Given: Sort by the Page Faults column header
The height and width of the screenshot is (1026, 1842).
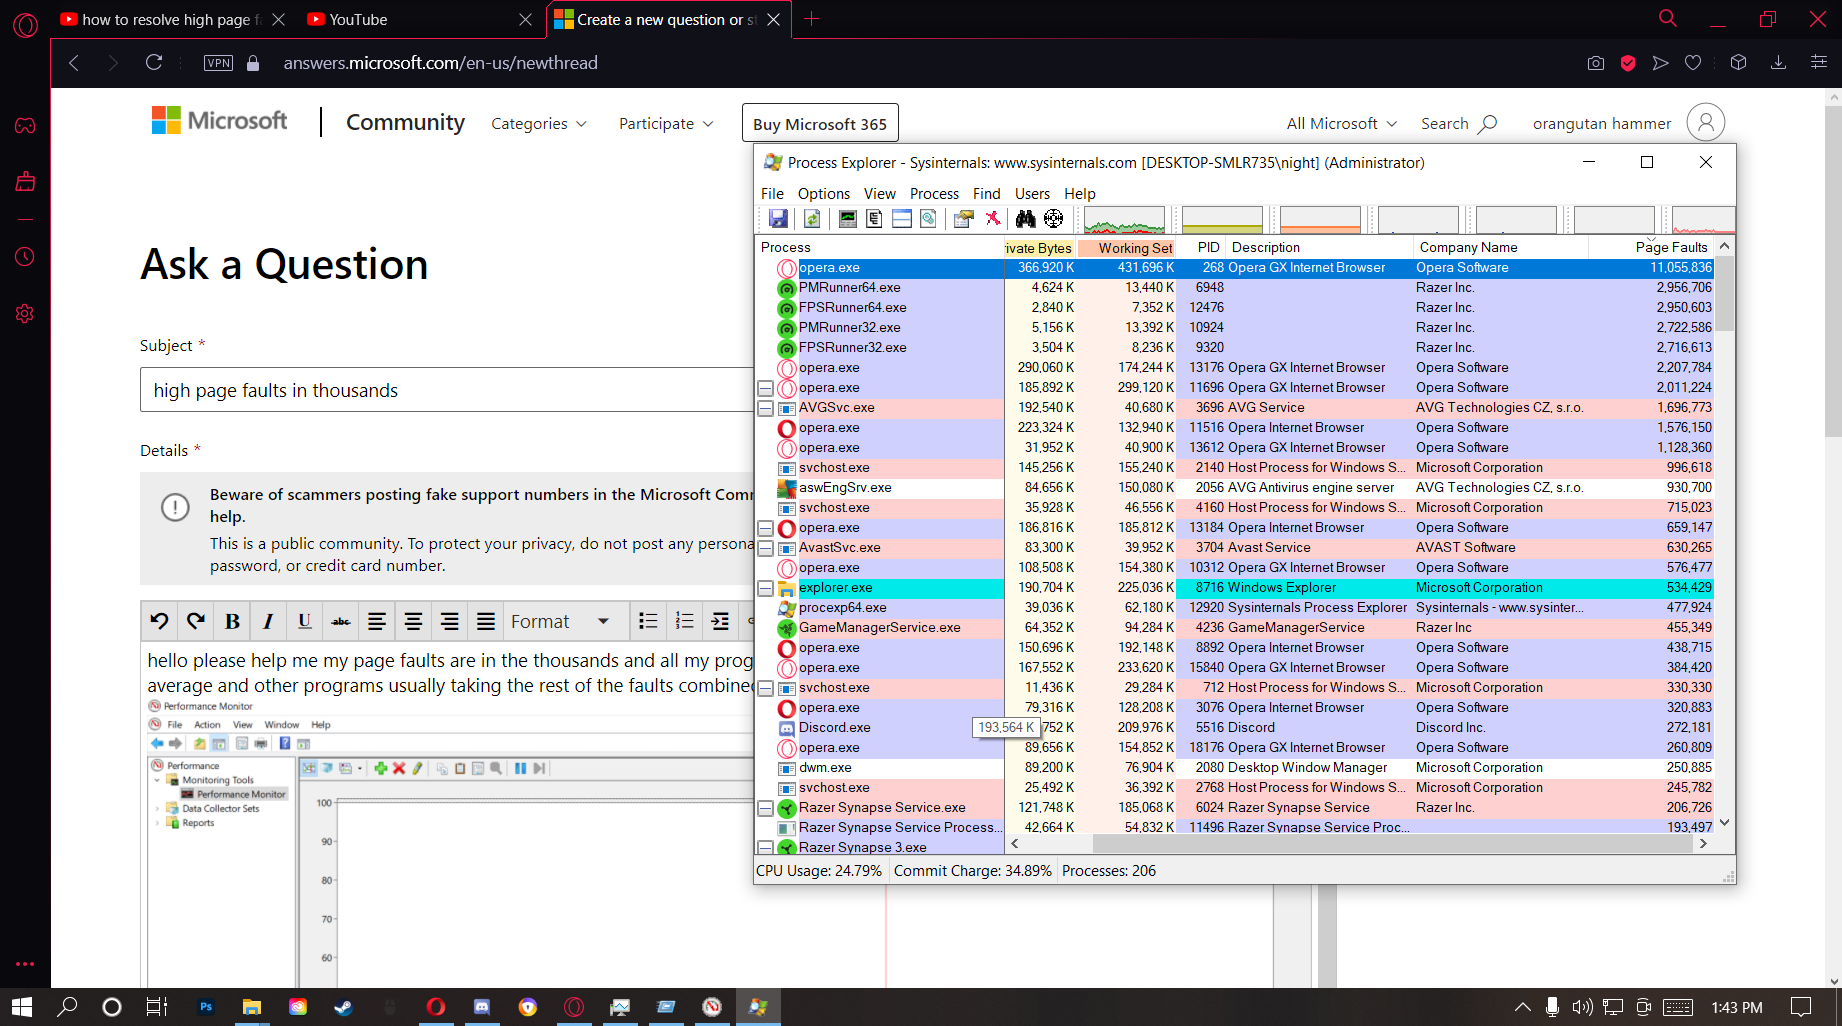Looking at the screenshot, I should [x=1670, y=248].
